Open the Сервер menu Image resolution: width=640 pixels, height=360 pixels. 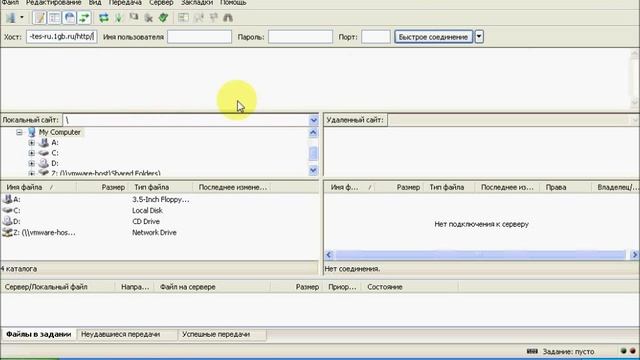click(161, 2)
